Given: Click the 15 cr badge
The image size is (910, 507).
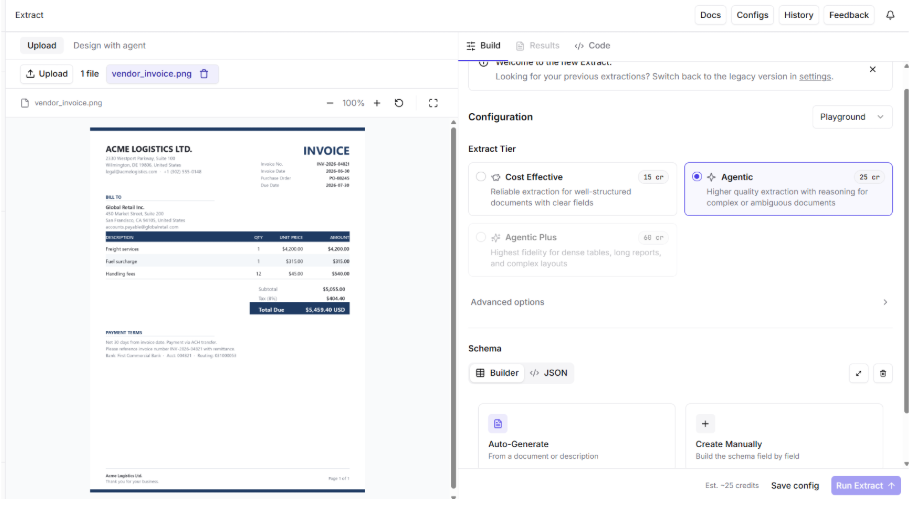Looking at the screenshot, I should (653, 177).
